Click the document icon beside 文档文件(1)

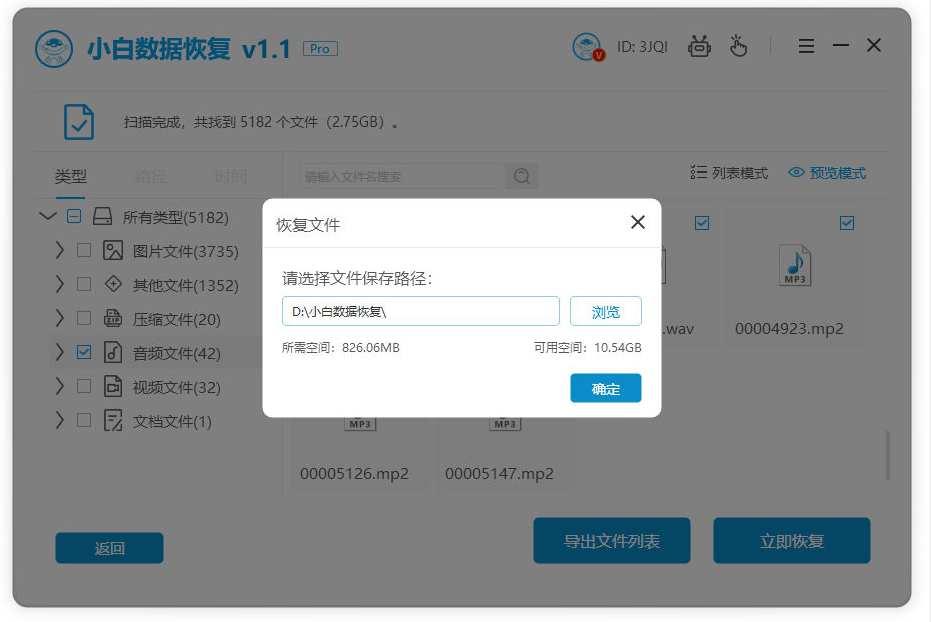tap(113, 420)
